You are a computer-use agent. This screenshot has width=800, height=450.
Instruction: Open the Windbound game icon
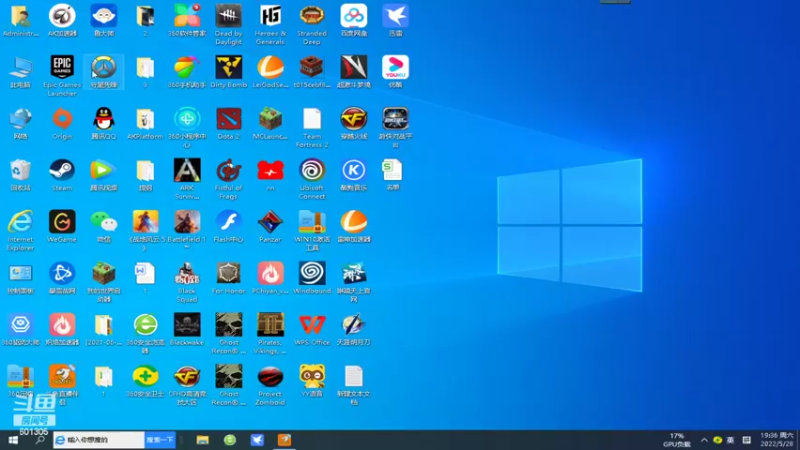tap(312, 278)
